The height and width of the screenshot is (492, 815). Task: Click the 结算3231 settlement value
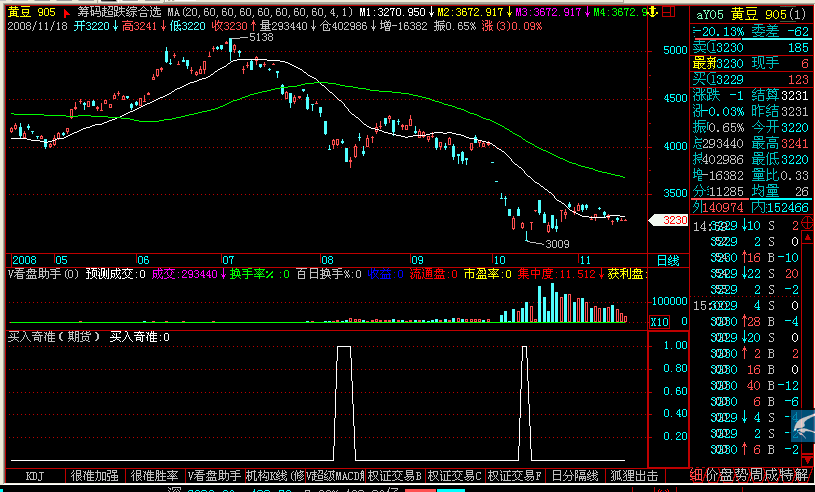pyautogui.click(x=780, y=95)
